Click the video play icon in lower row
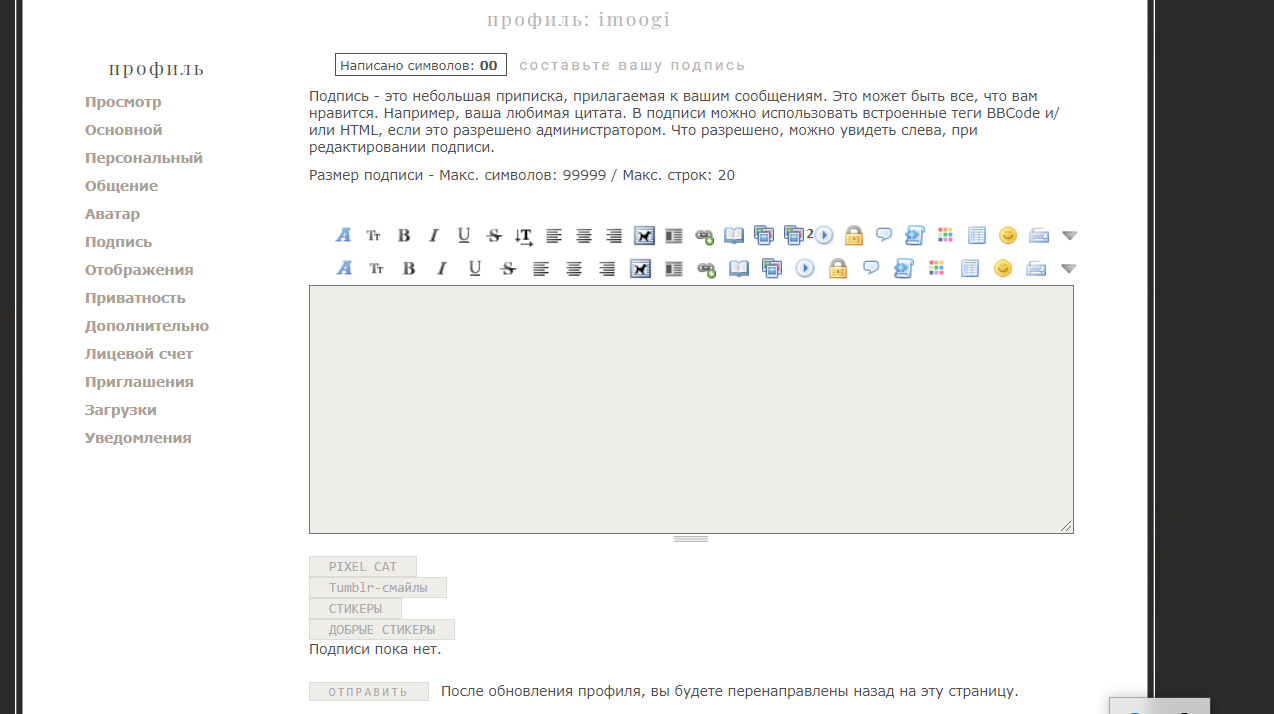The height and width of the screenshot is (714, 1274). [805, 268]
